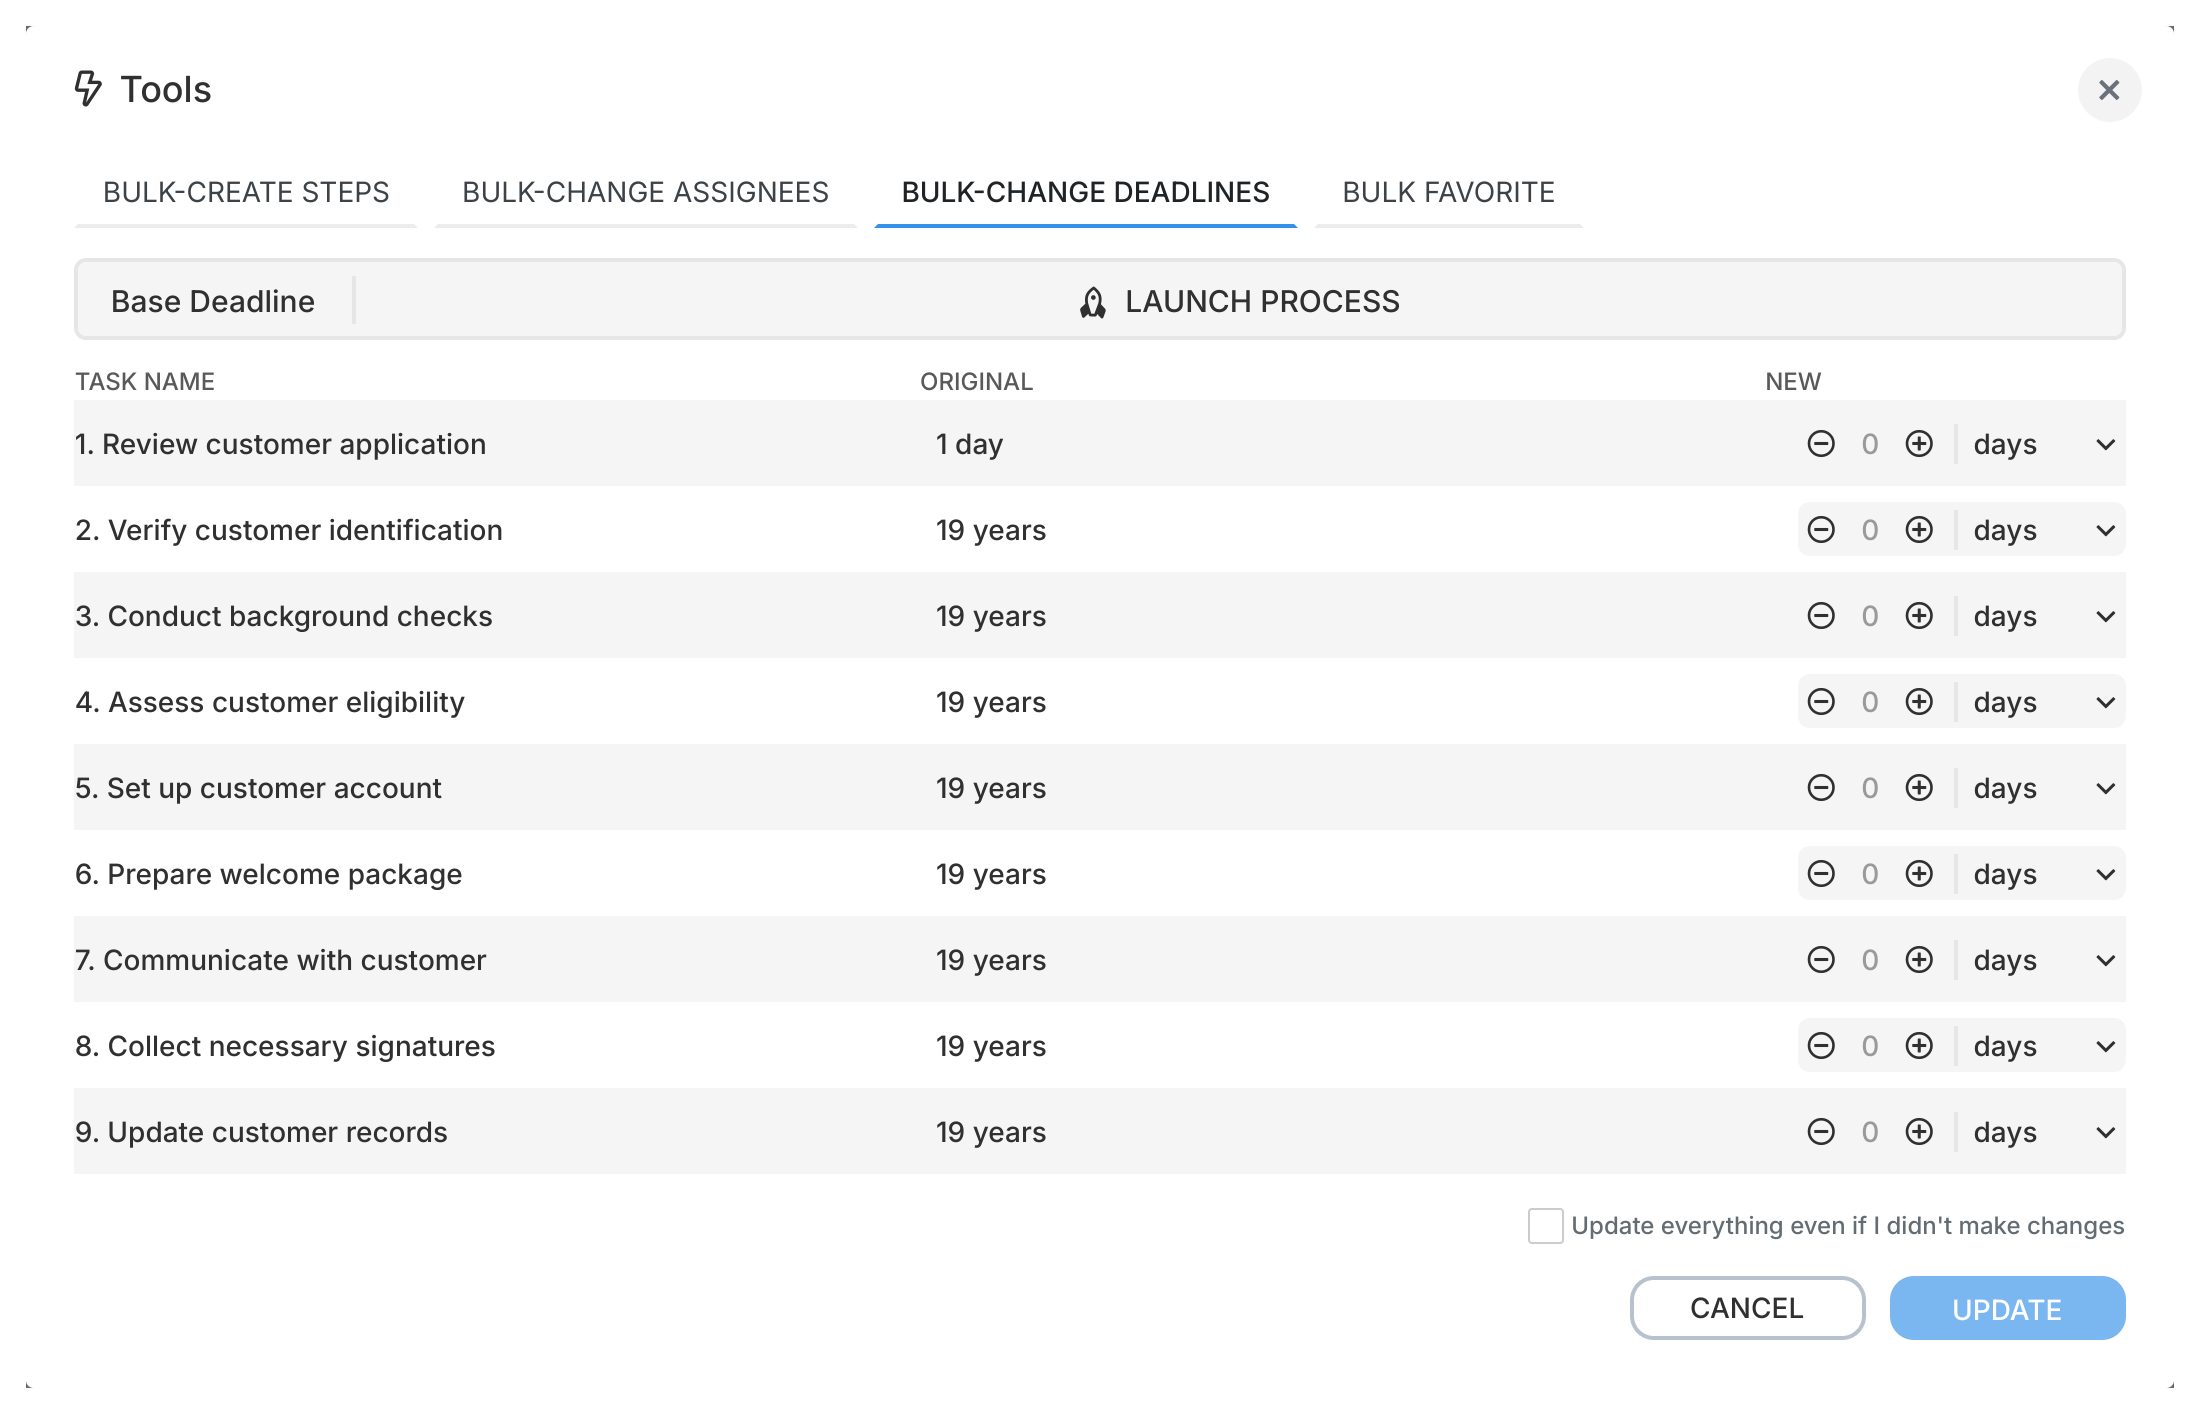The image size is (2200, 1414).
Task: Click plus icon for Prepare welcome package
Action: (x=1919, y=873)
